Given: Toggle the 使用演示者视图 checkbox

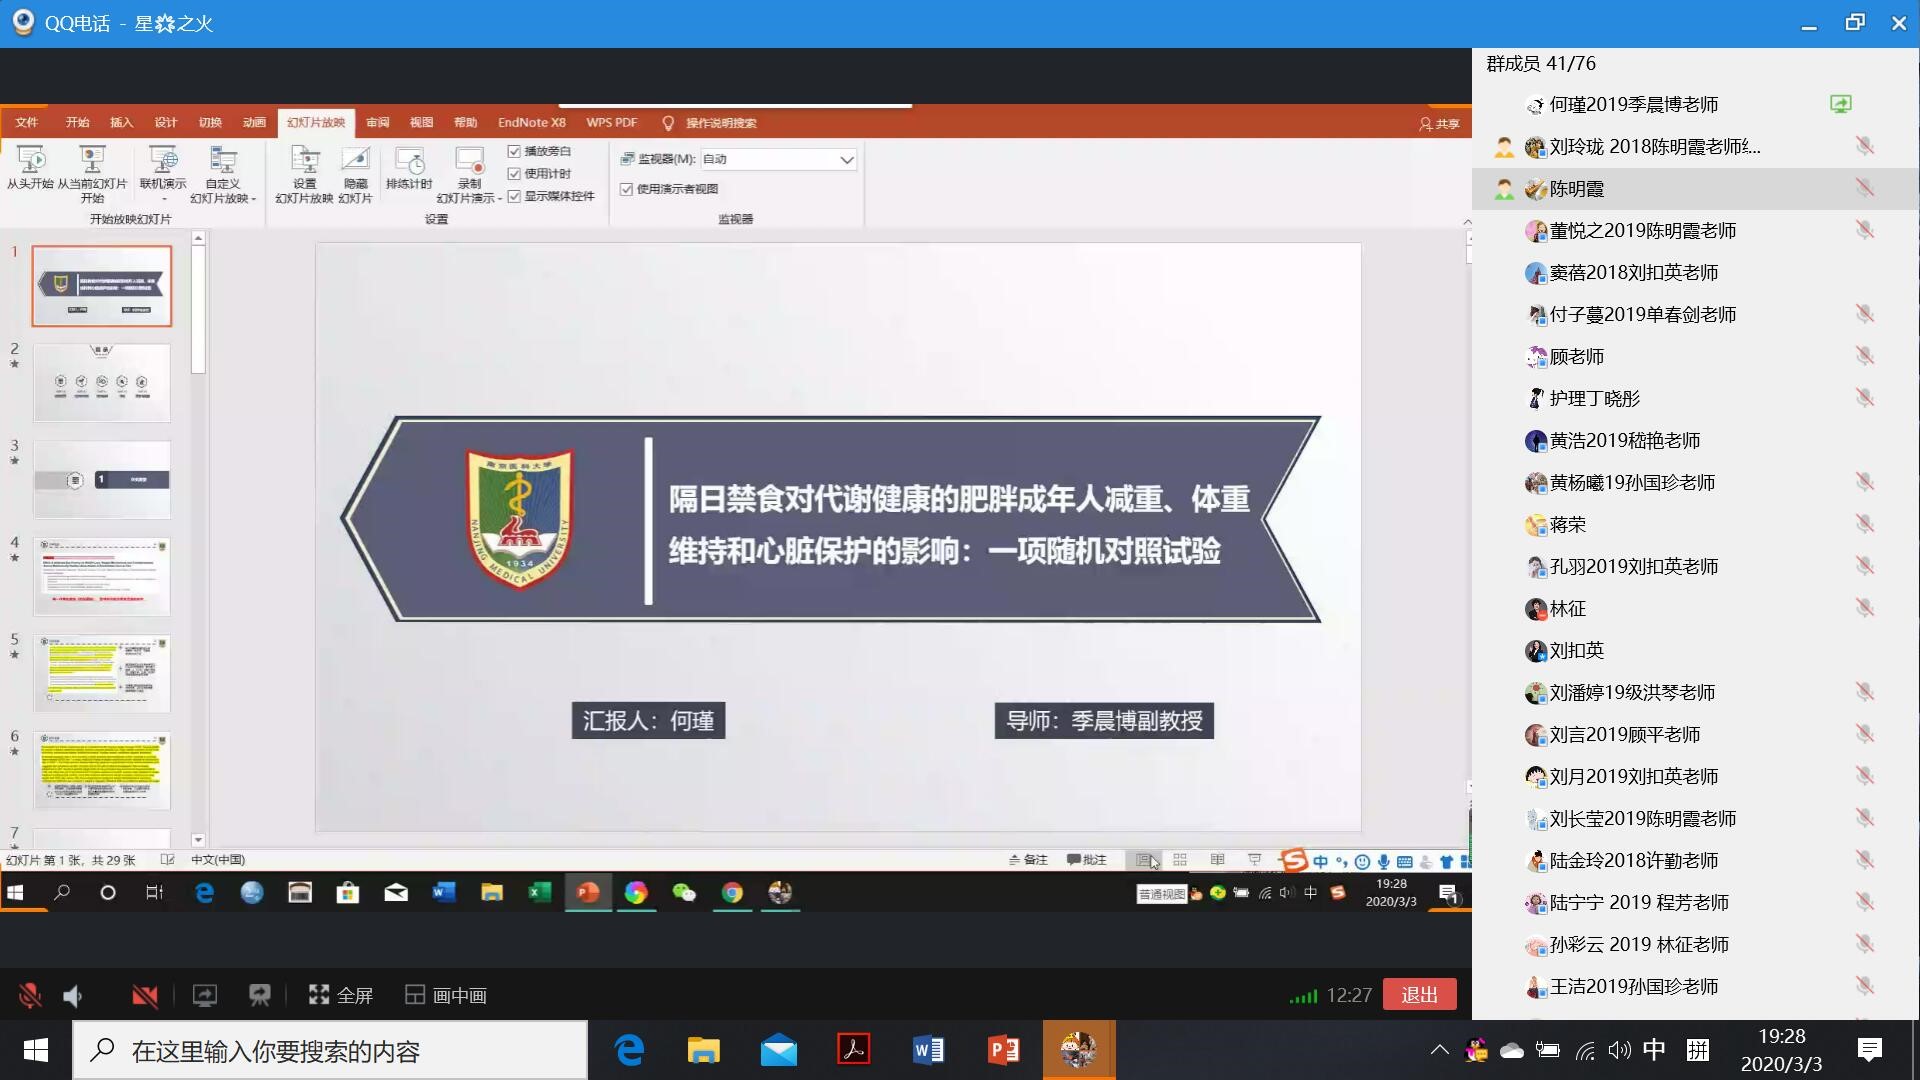Looking at the screenshot, I should click(x=627, y=189).
